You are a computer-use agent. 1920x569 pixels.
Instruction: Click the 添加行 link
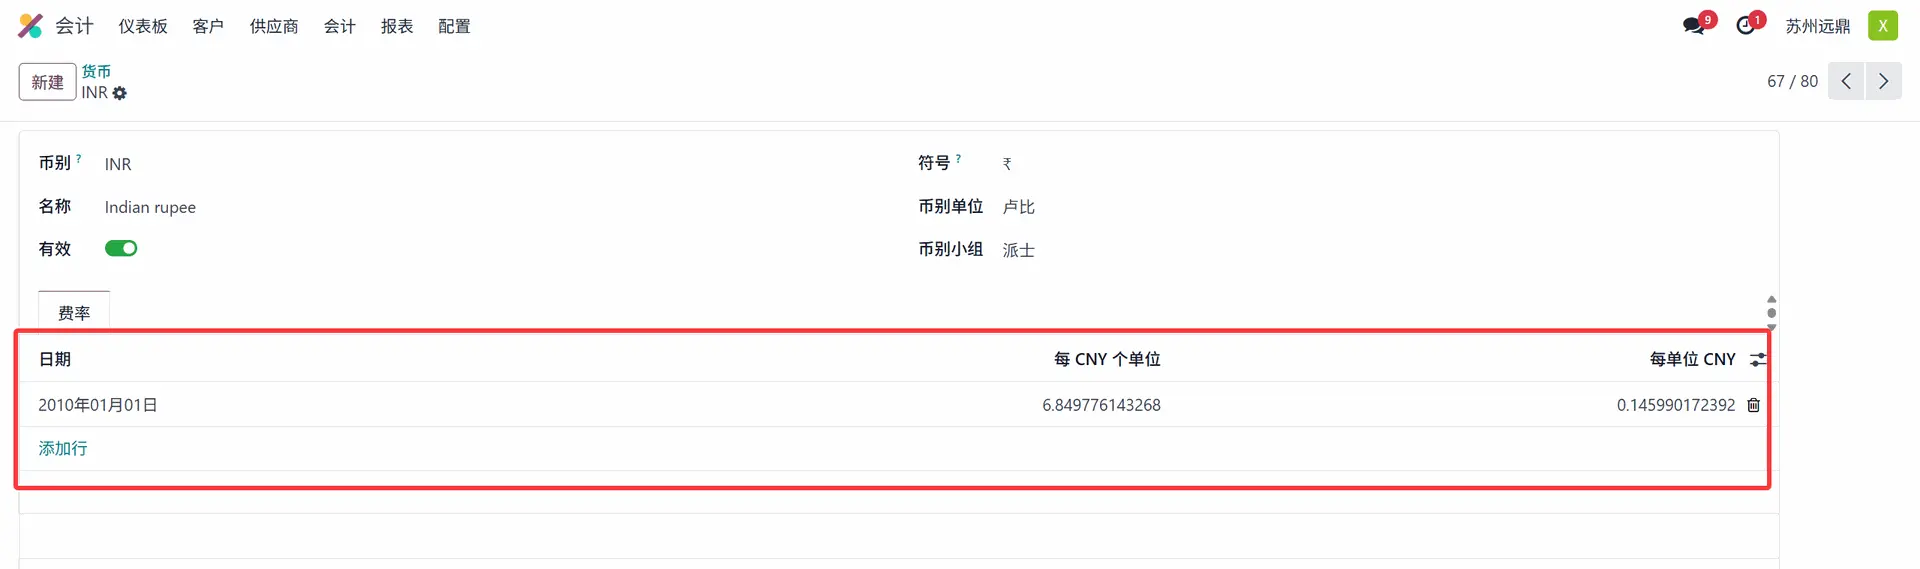(x=63, y=448)
